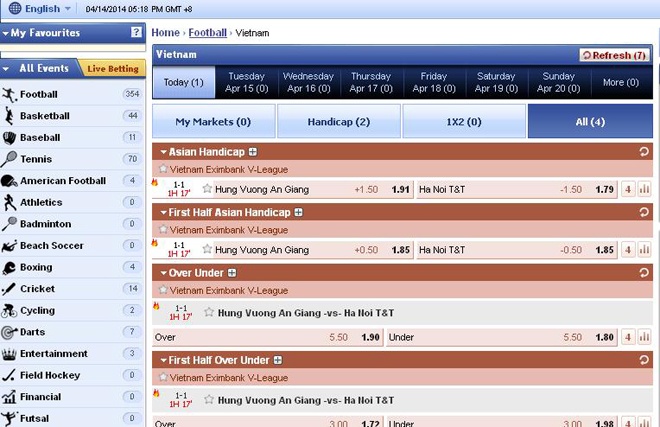Click the My Favourites help question mark icon

[136, 33]
